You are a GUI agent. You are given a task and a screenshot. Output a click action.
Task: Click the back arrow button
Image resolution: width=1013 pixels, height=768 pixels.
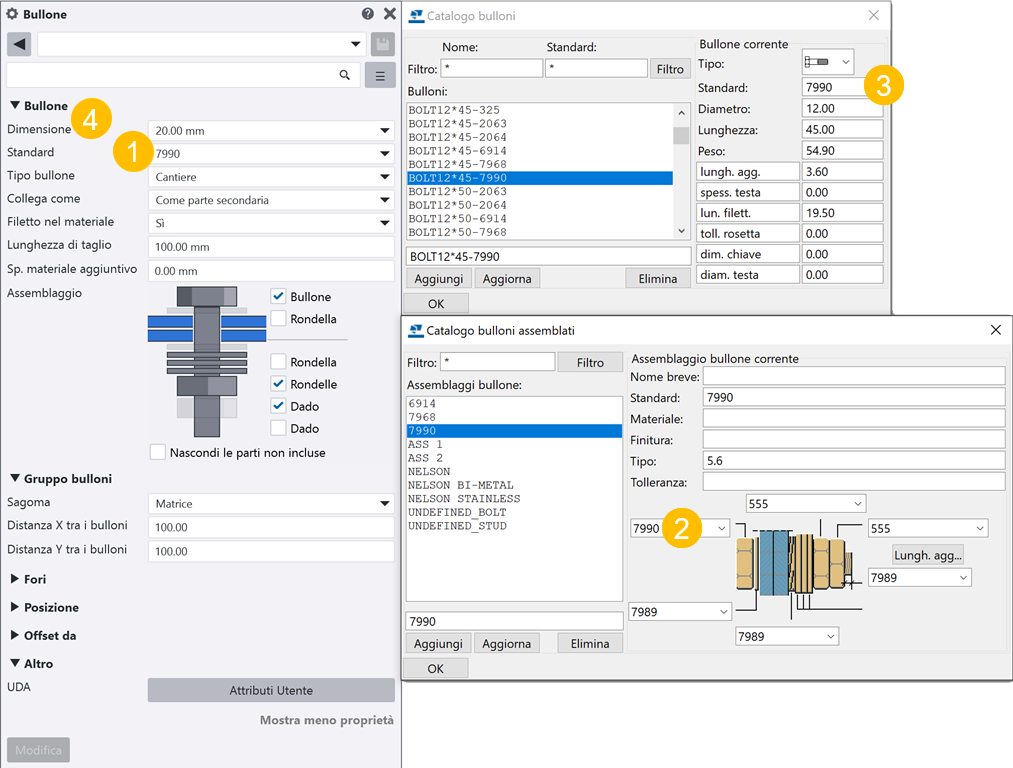pos(19,44)
